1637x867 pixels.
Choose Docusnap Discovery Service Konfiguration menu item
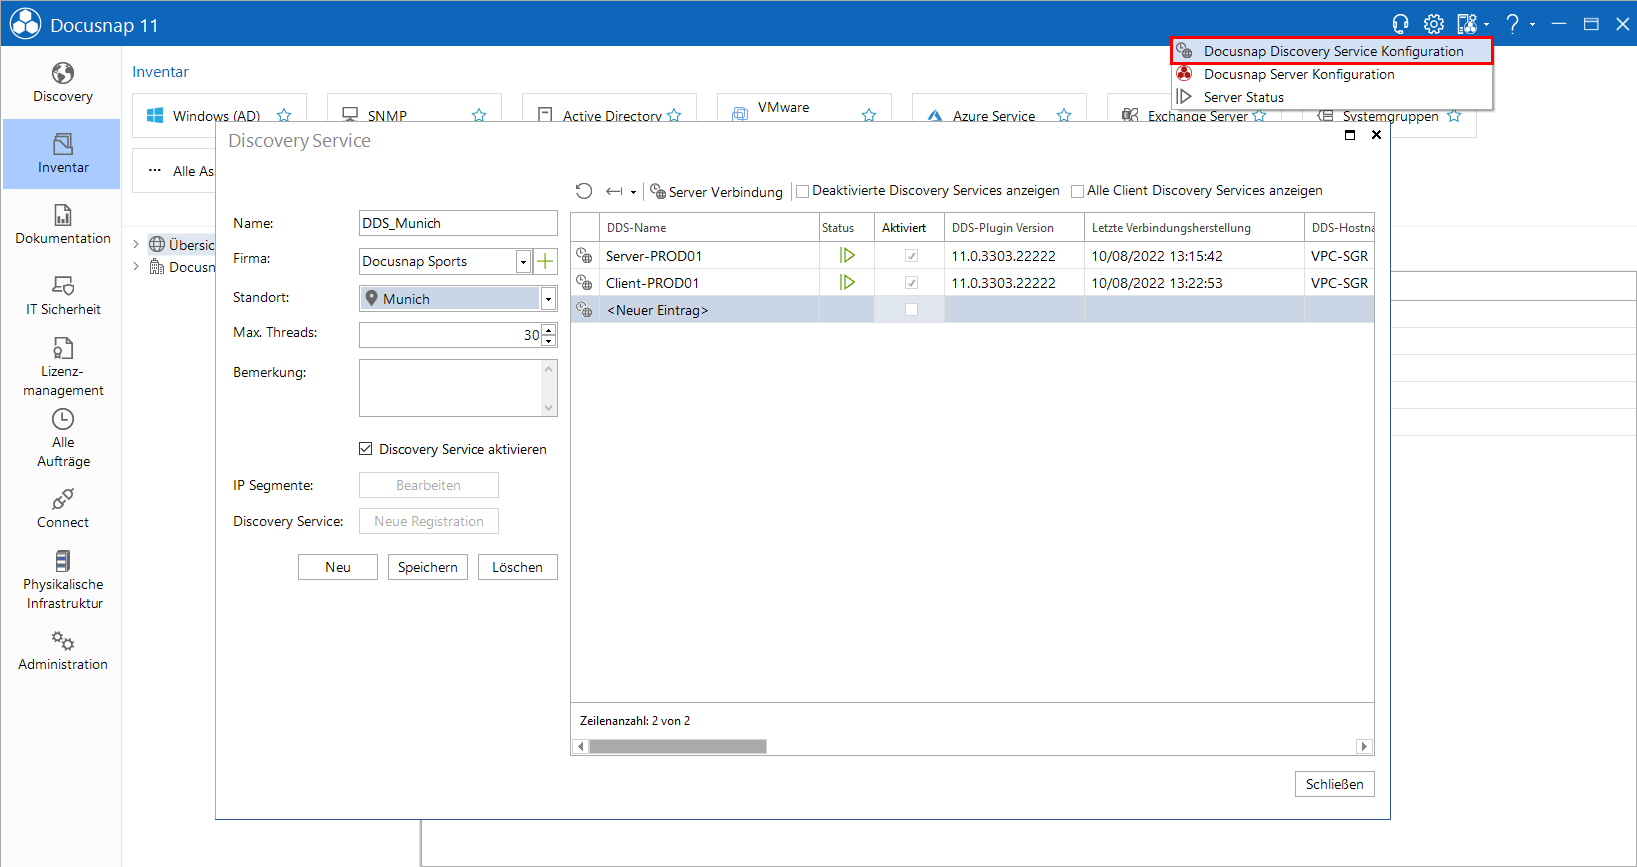tap(1332, 51)
